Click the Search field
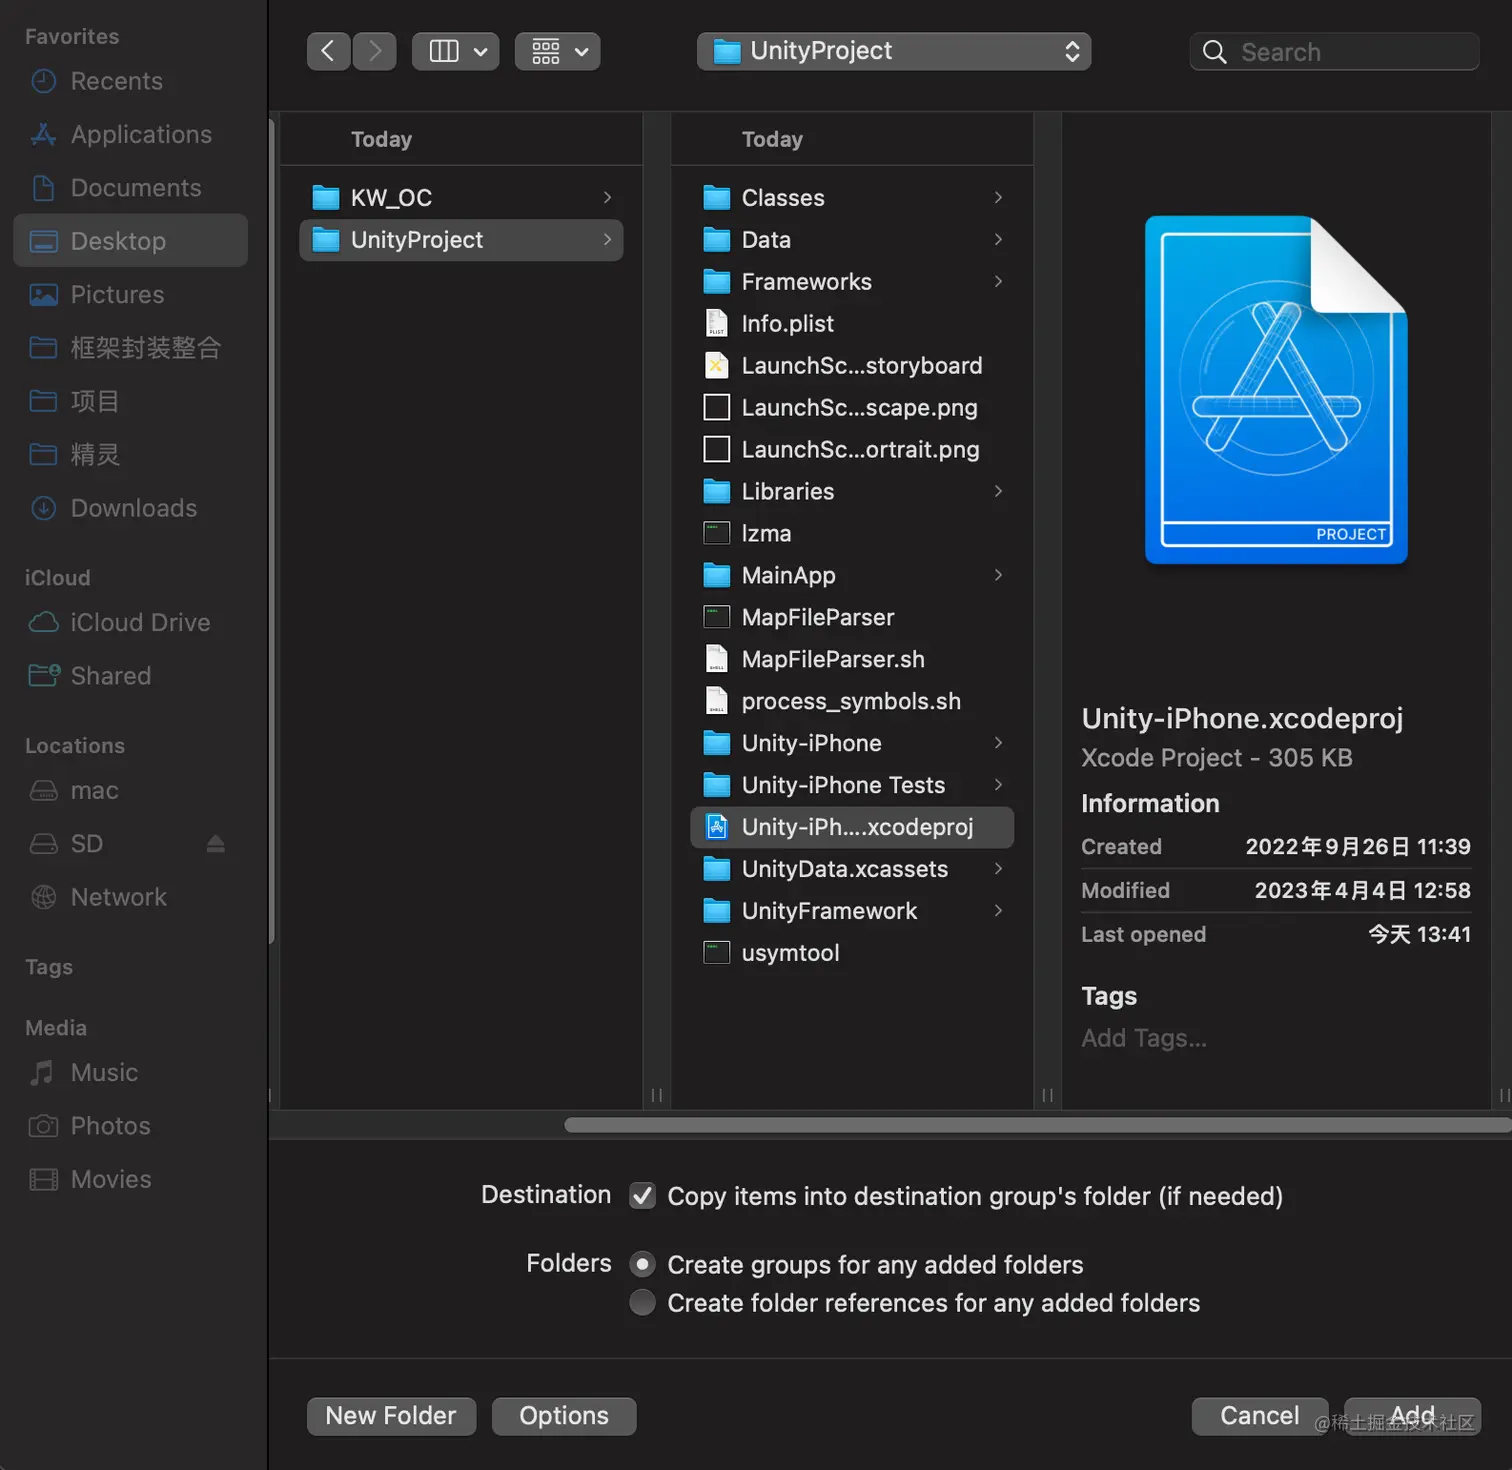1512x1470 pixels. click(1334, 52)
